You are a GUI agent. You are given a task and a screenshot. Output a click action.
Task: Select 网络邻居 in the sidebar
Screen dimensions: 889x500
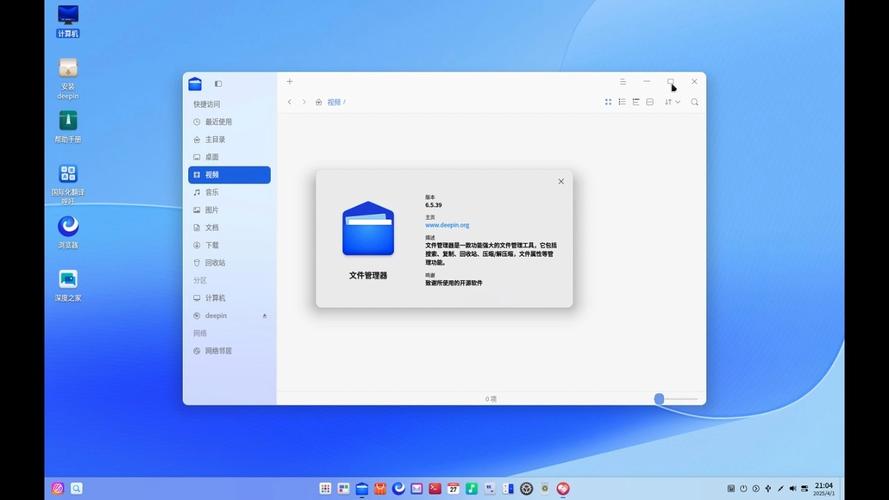(229, 351)
